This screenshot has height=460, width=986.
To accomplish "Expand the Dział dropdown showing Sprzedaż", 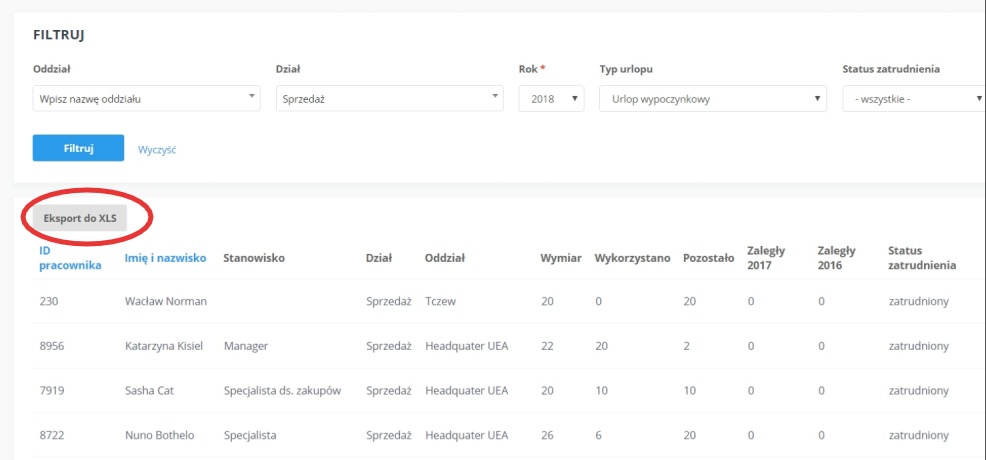I will click(390, 99).
